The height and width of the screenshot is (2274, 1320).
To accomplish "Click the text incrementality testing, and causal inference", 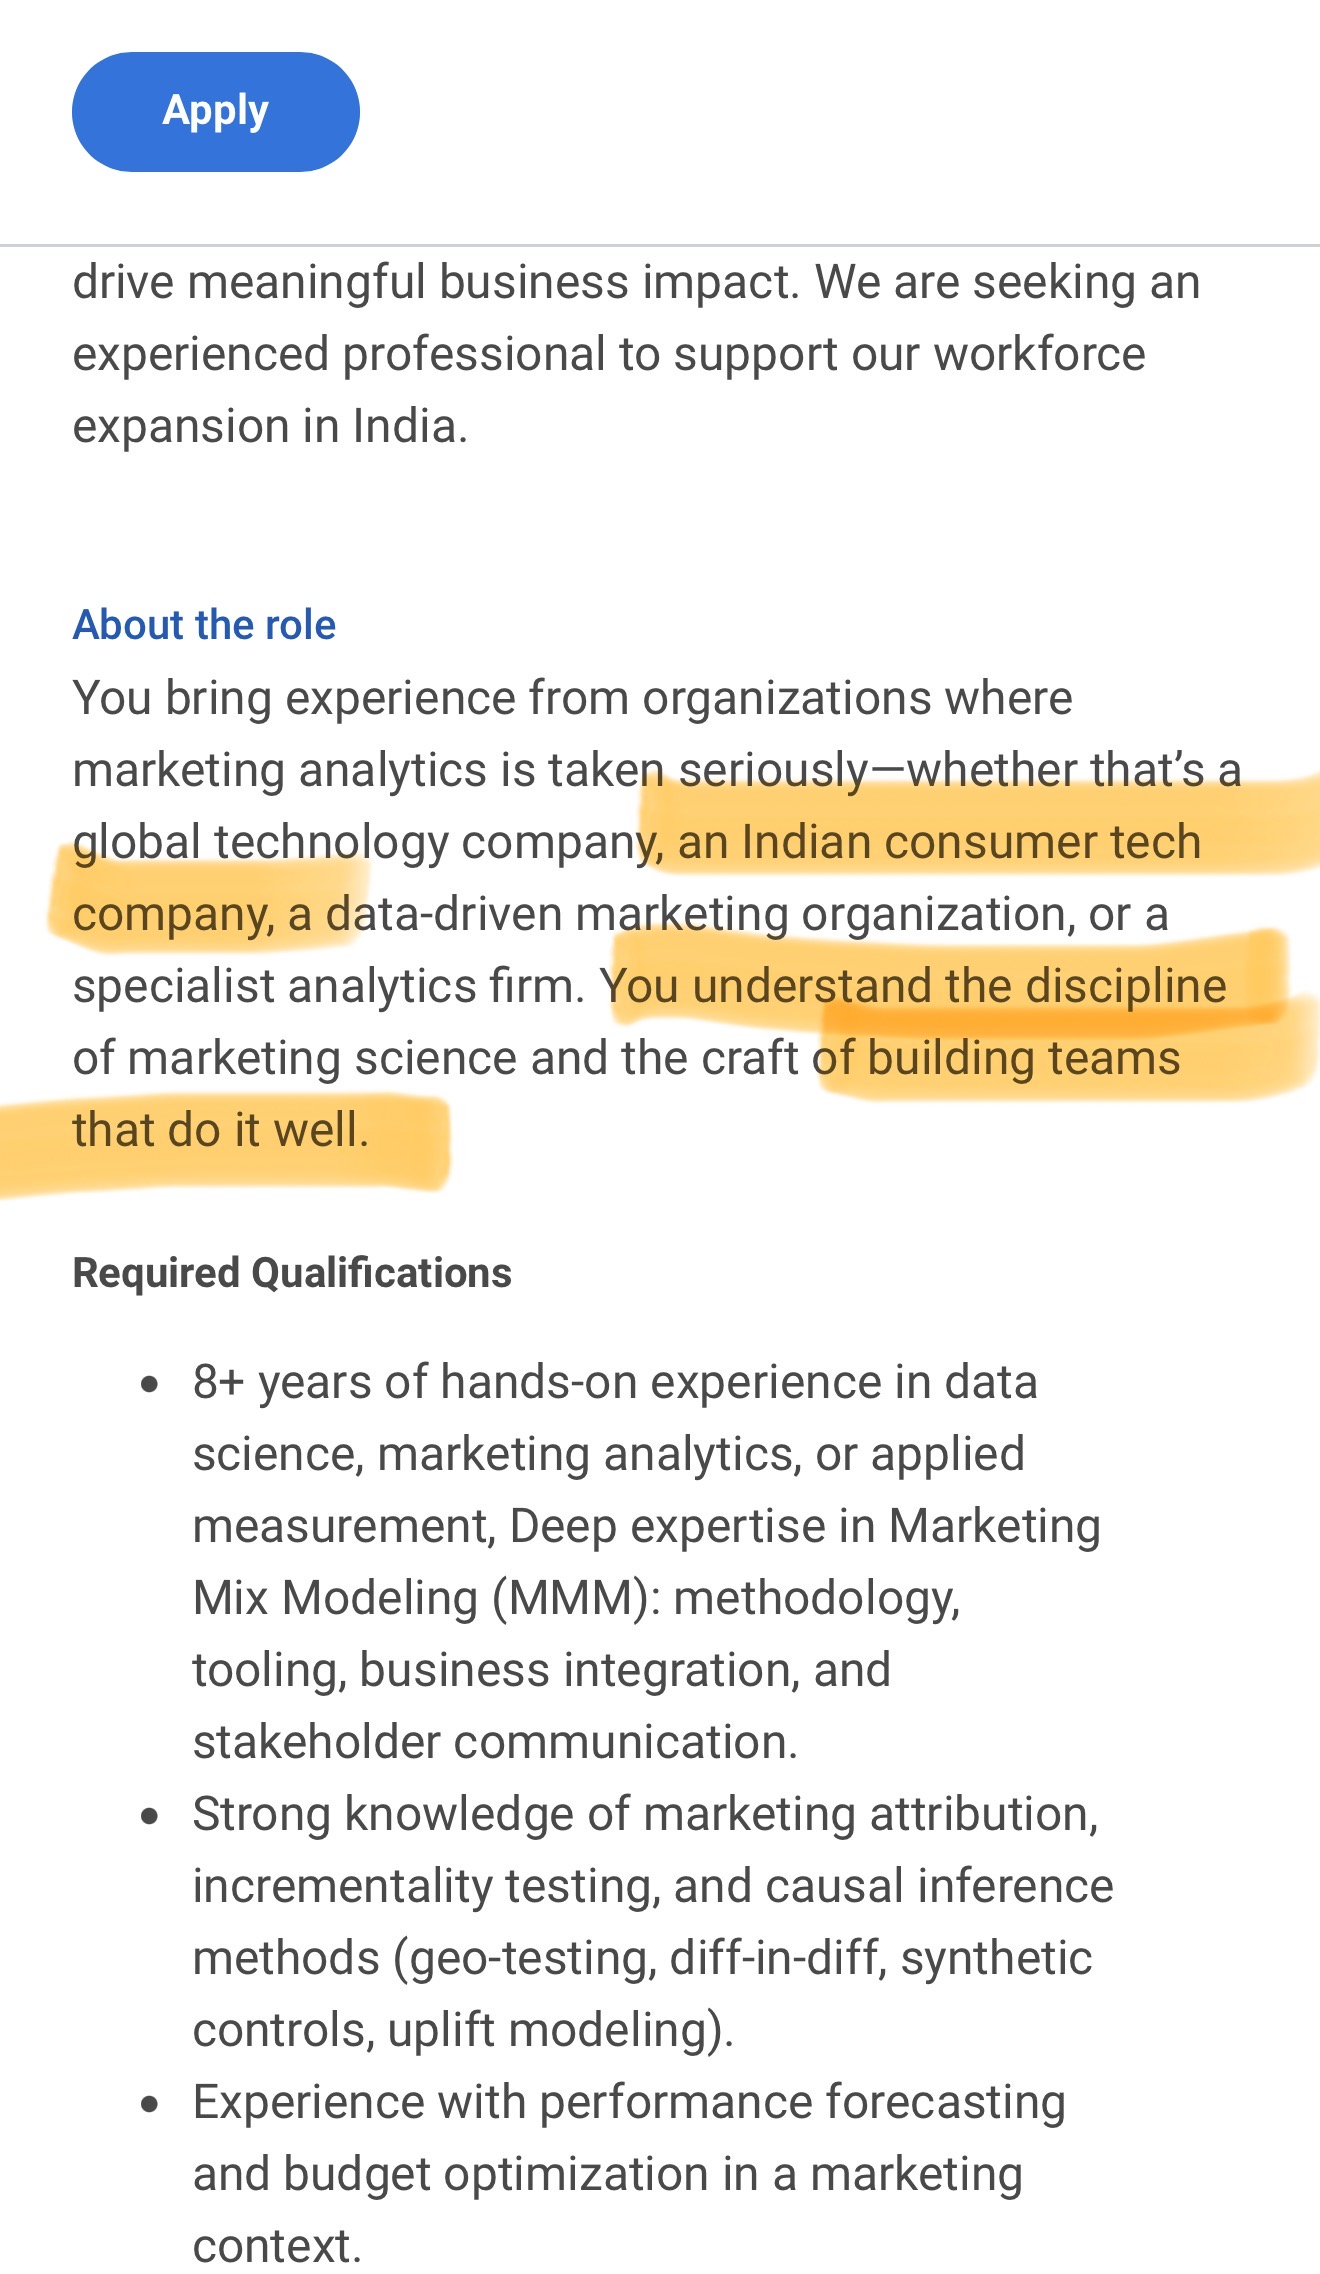I will [x=653, y=1886].
